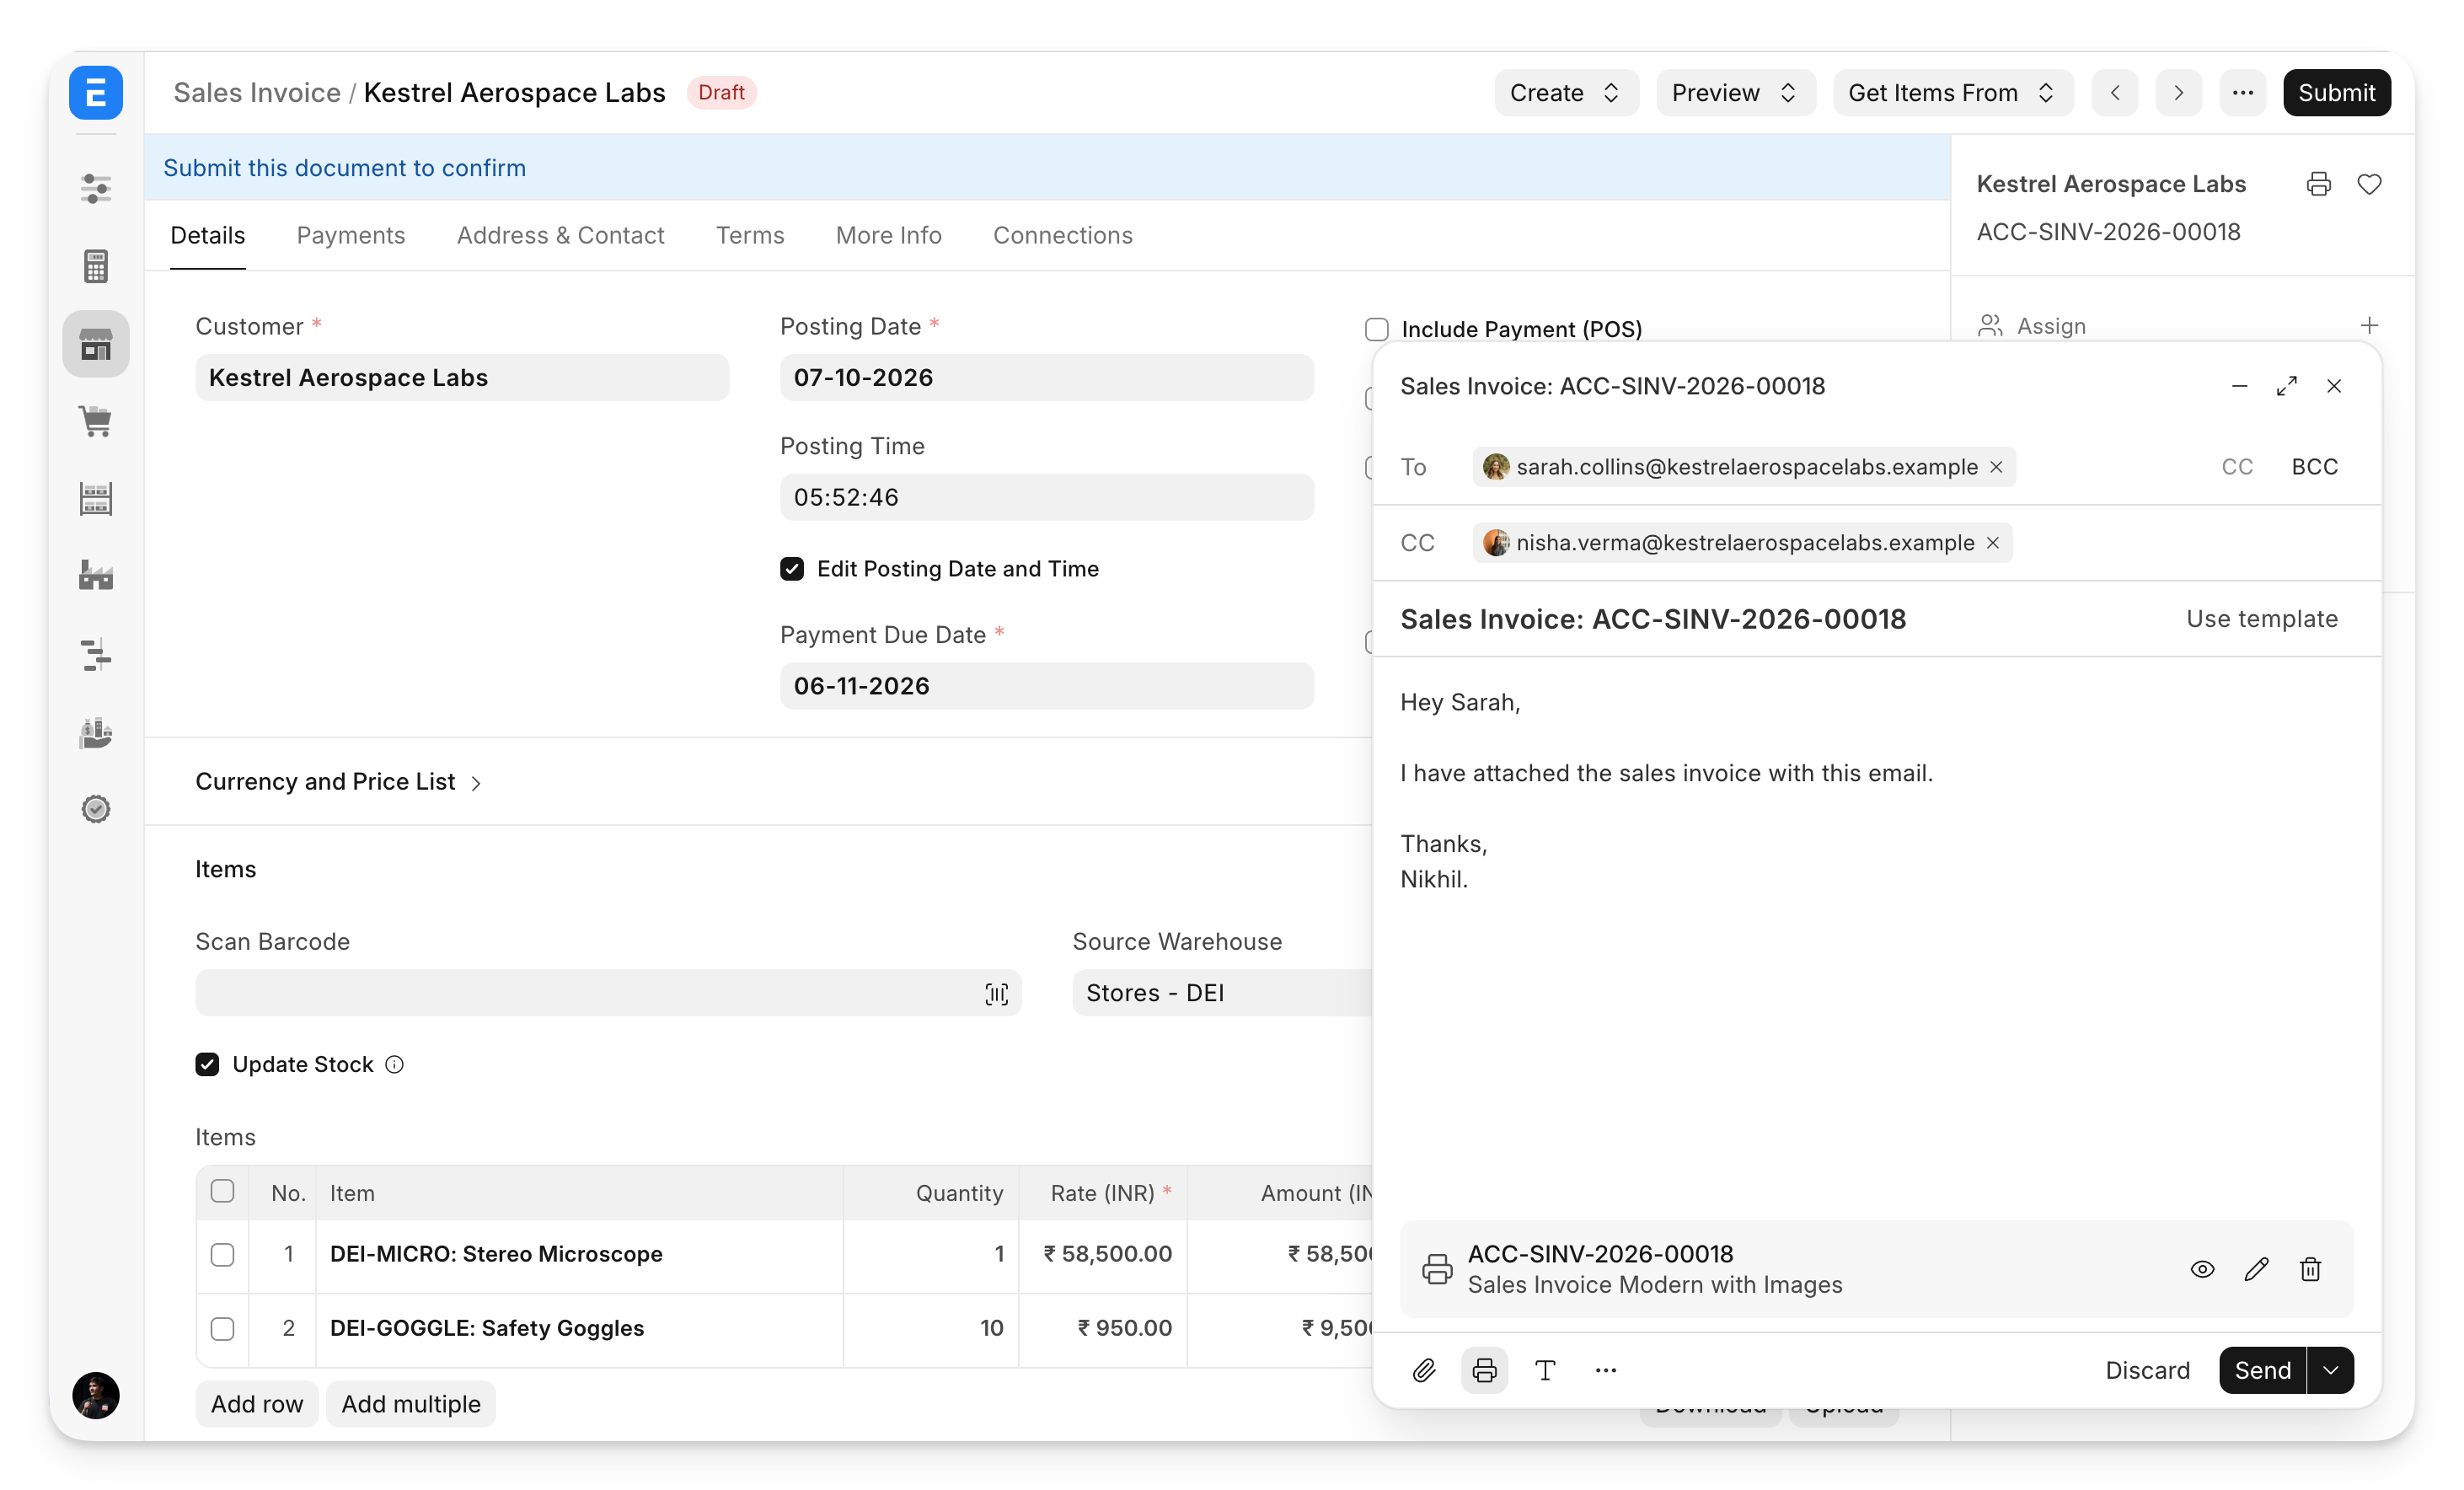This screenshot has width=2464, height=1490.
Task: Switch to the Connections tab
Action: pyautogui.click(x=1062, y=235)
